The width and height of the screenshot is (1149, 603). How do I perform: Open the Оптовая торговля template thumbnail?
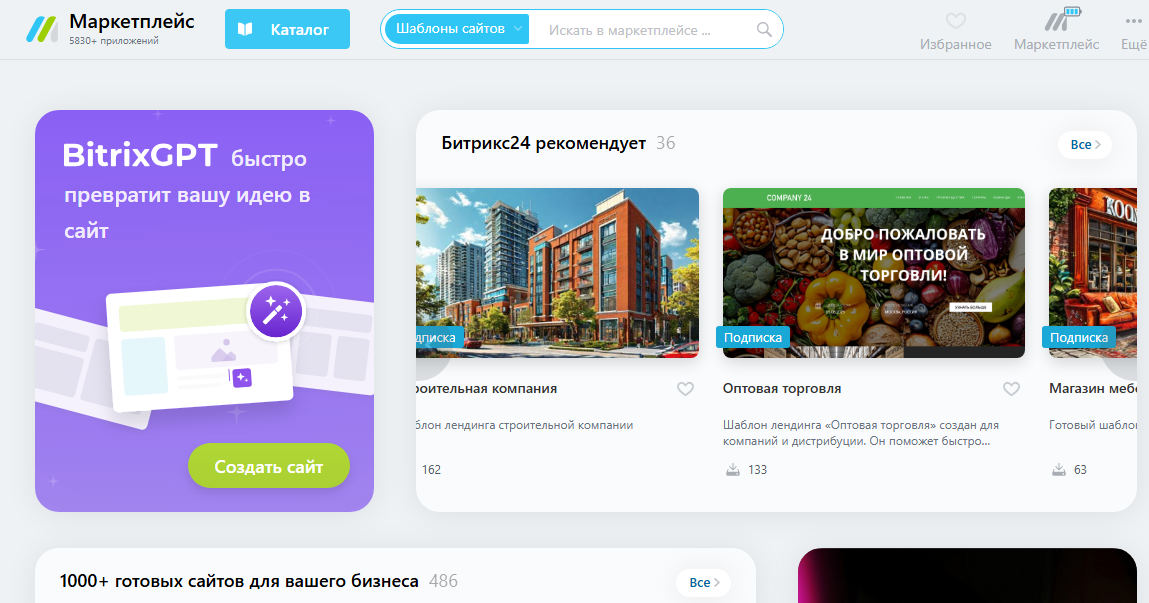pyautogui.click(x=873, y=273)
